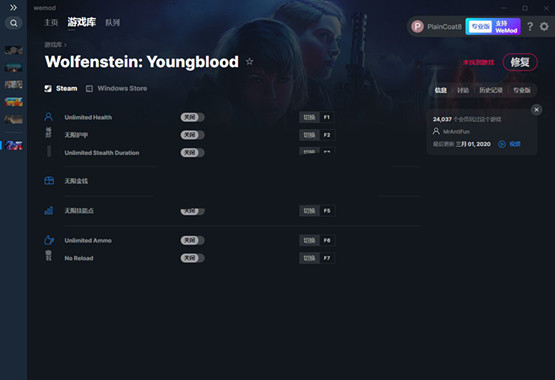Viewport: 555px width, 380px height.
Task: Open the search icon in sidebar
Action: [13, 23]
